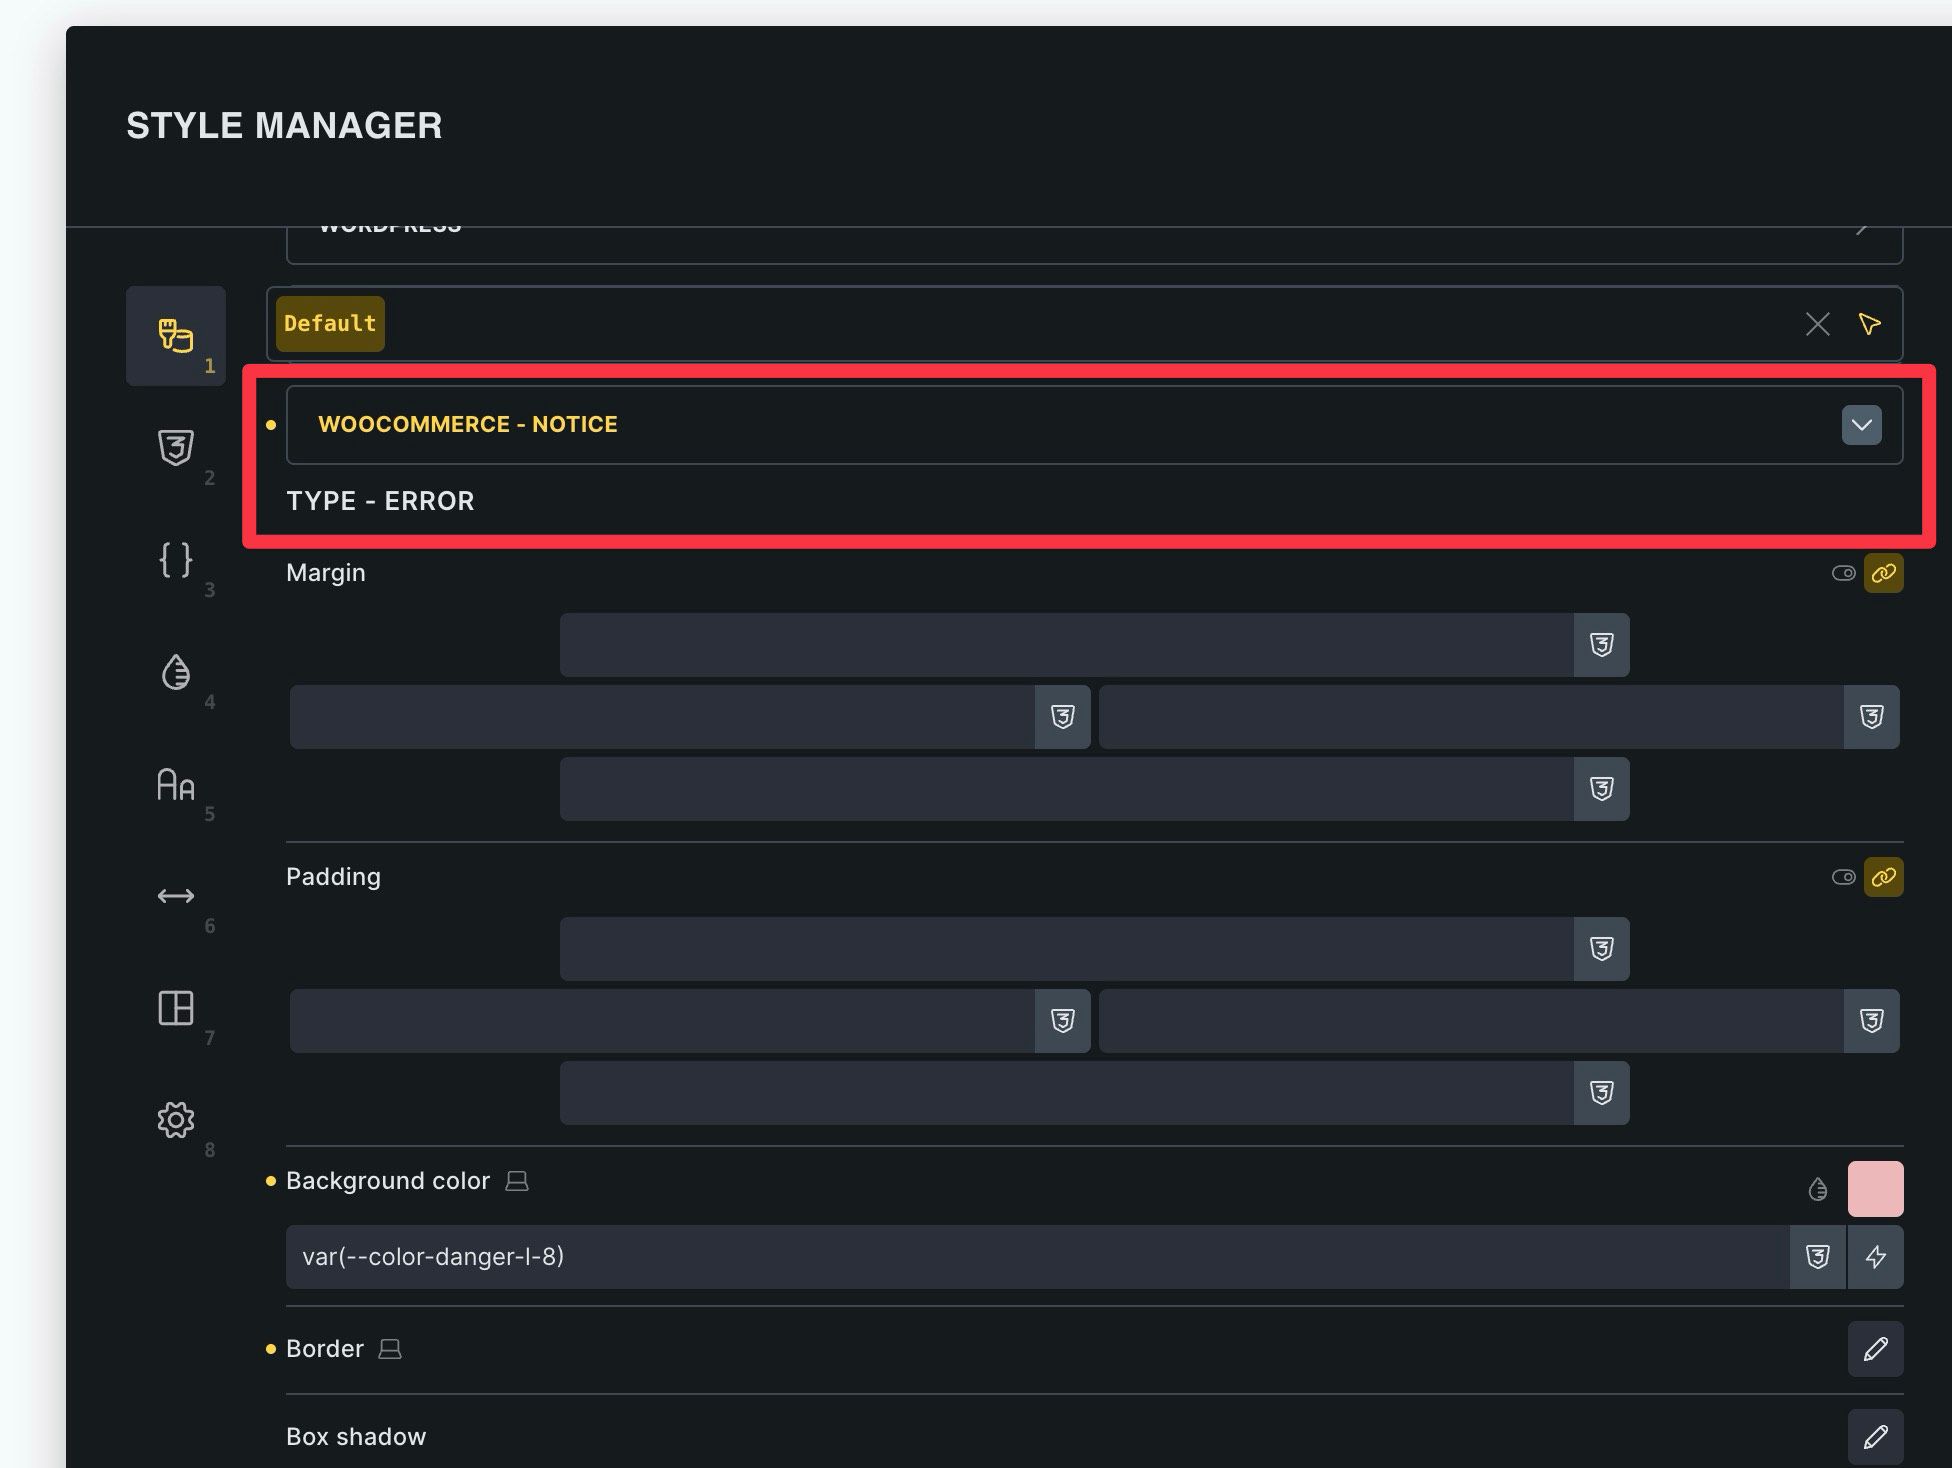The image size is (1952, 1468).
Task: Edit the Border settings
Action: point(1875,1349)
